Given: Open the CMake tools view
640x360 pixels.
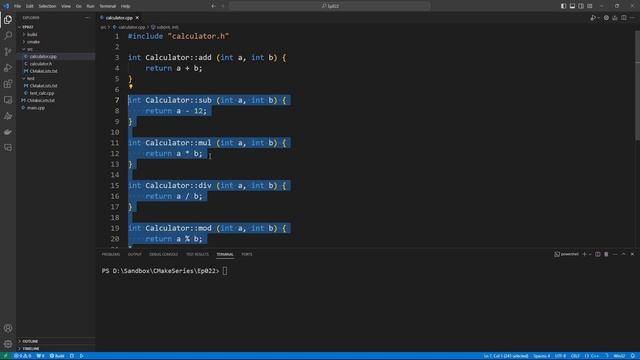Looking at the screenshot, I should [x=8, y=116].
